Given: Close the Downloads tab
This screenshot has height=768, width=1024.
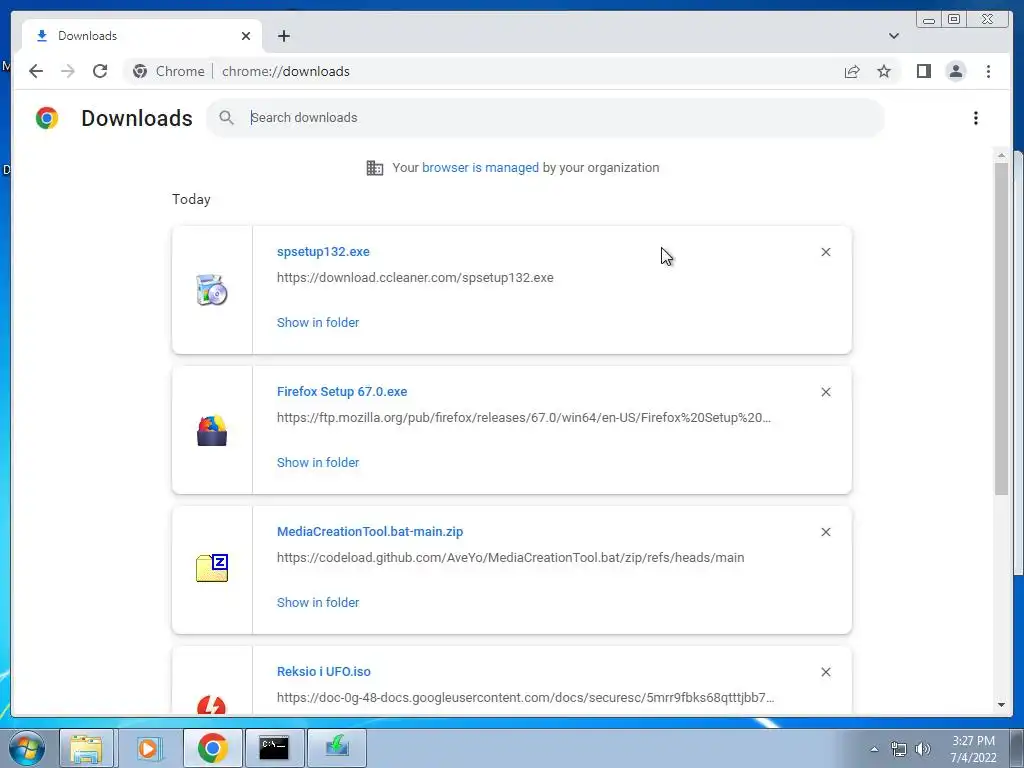Looking at the screenshot, I should point(246,36).
